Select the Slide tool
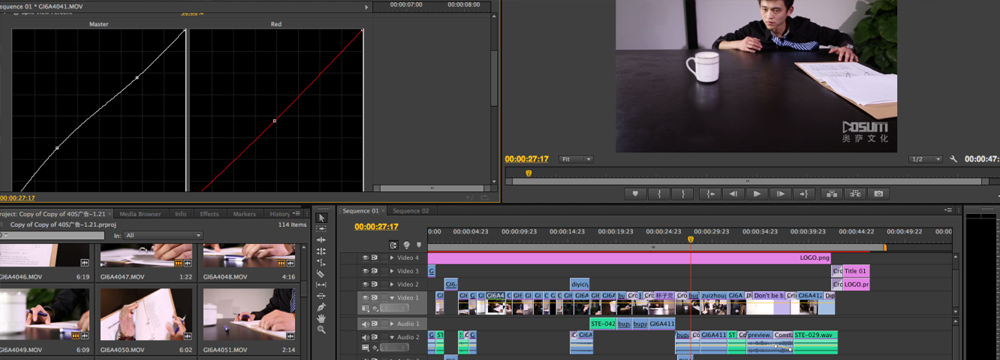Screen dimensions: 1000x360 [321, 296]
